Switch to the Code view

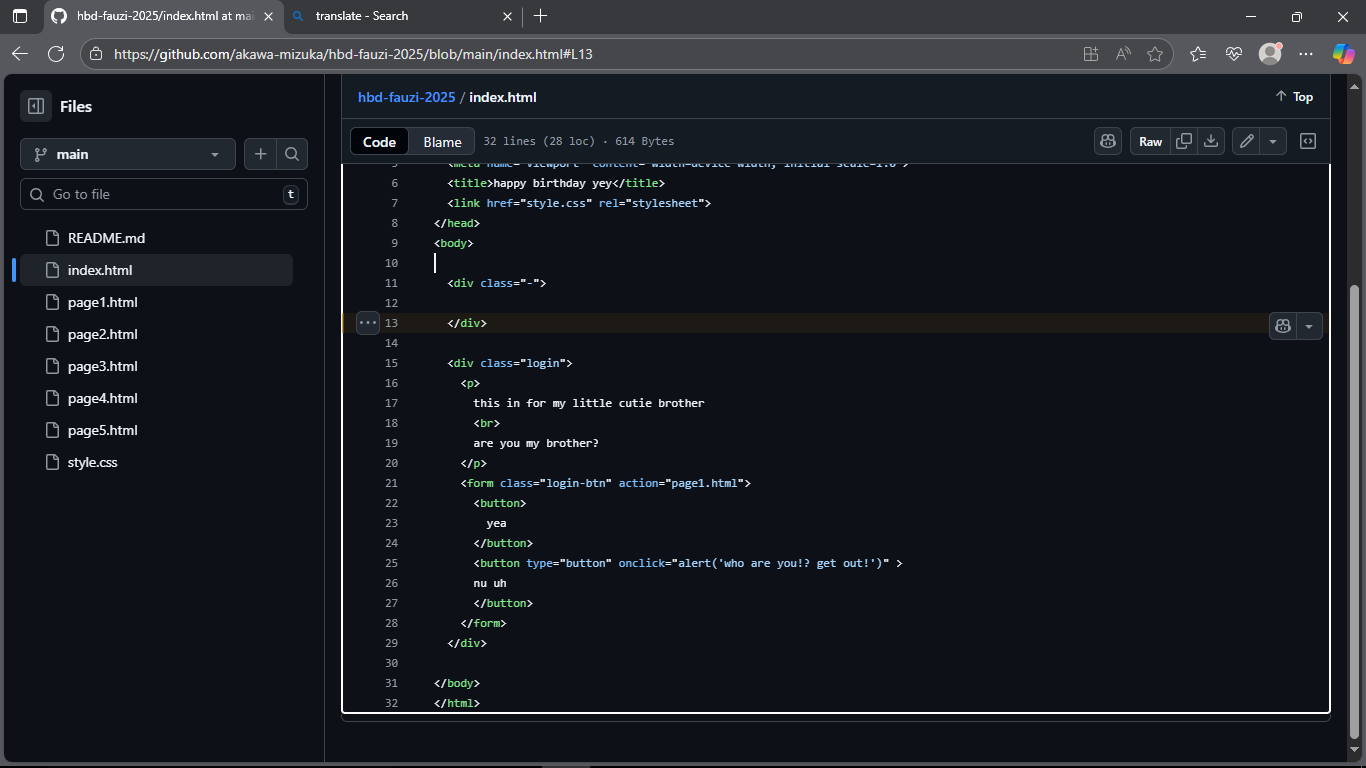[x=379, y=142]
